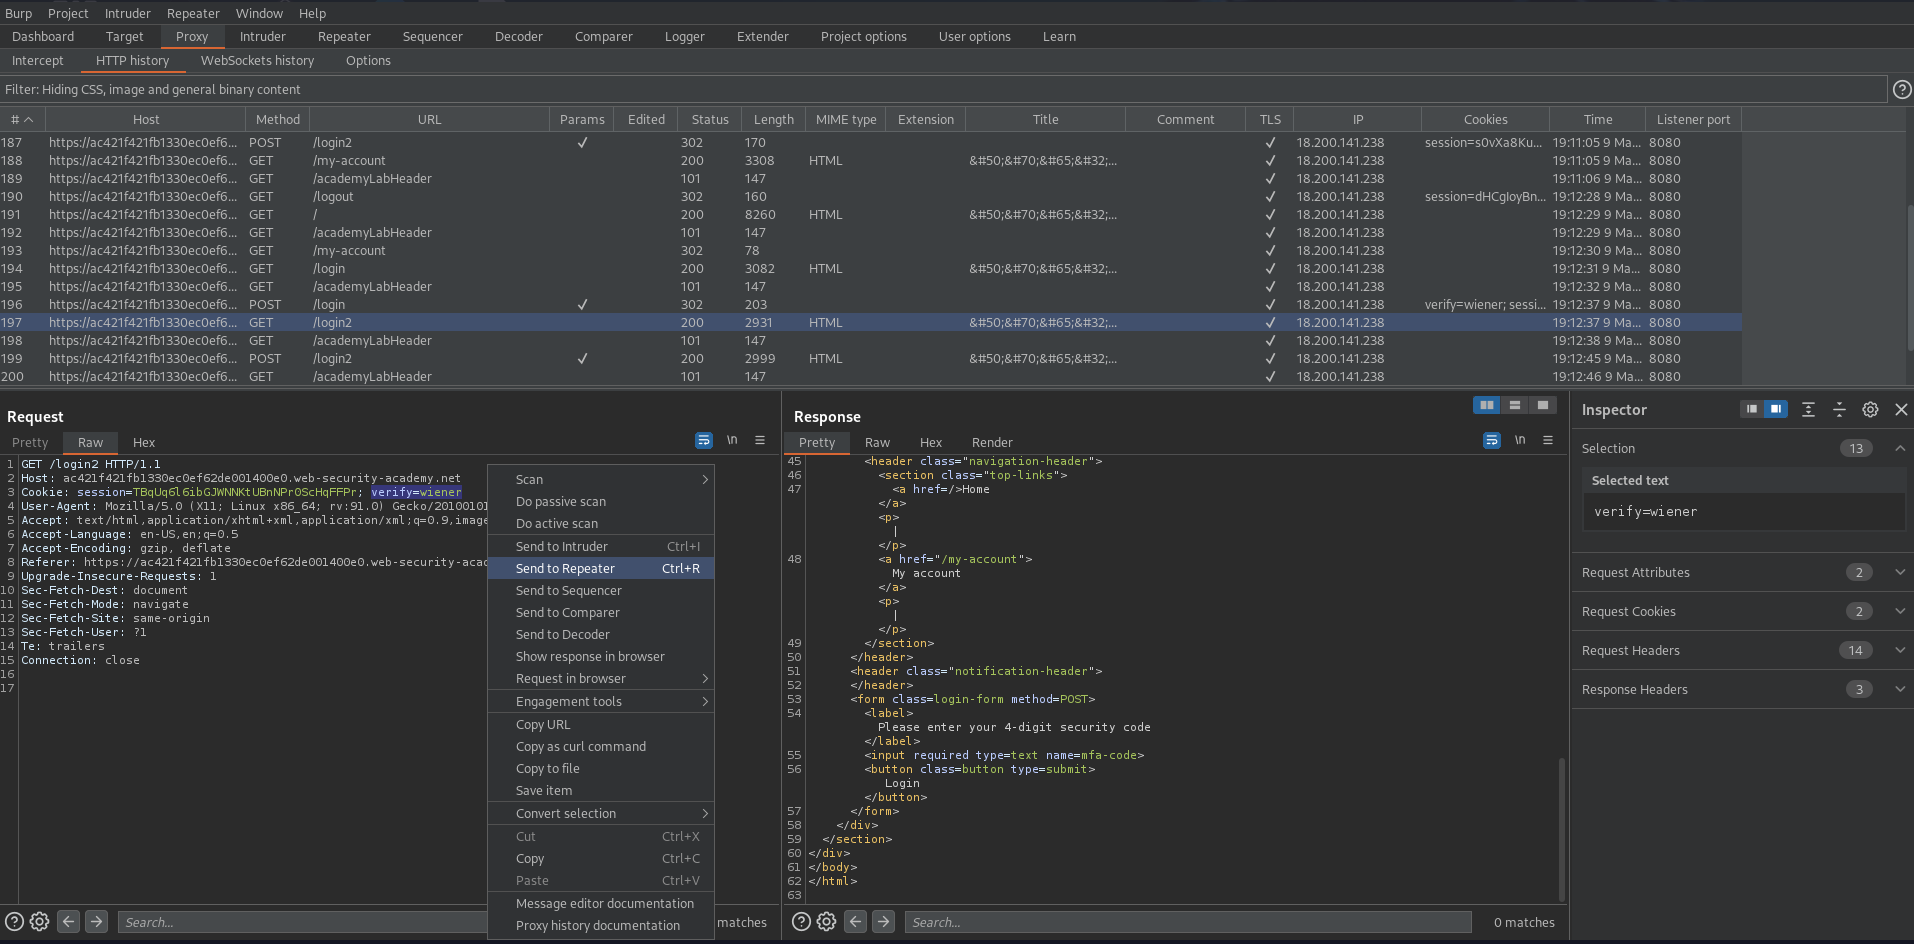This screenshot has height=944, width=1914.
Task: Toggle text wrap in Request editor
Action: pos(704,440)
